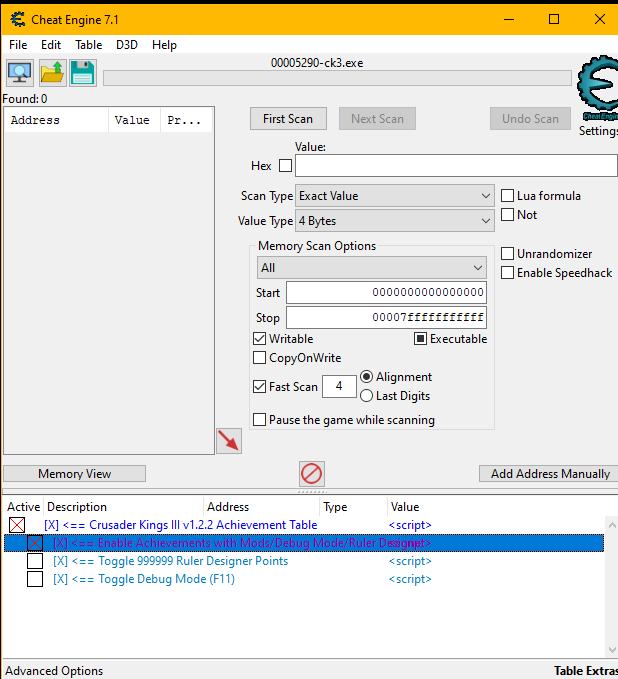
Task: Select the Last Digits radio button
Action: (366, 396)
